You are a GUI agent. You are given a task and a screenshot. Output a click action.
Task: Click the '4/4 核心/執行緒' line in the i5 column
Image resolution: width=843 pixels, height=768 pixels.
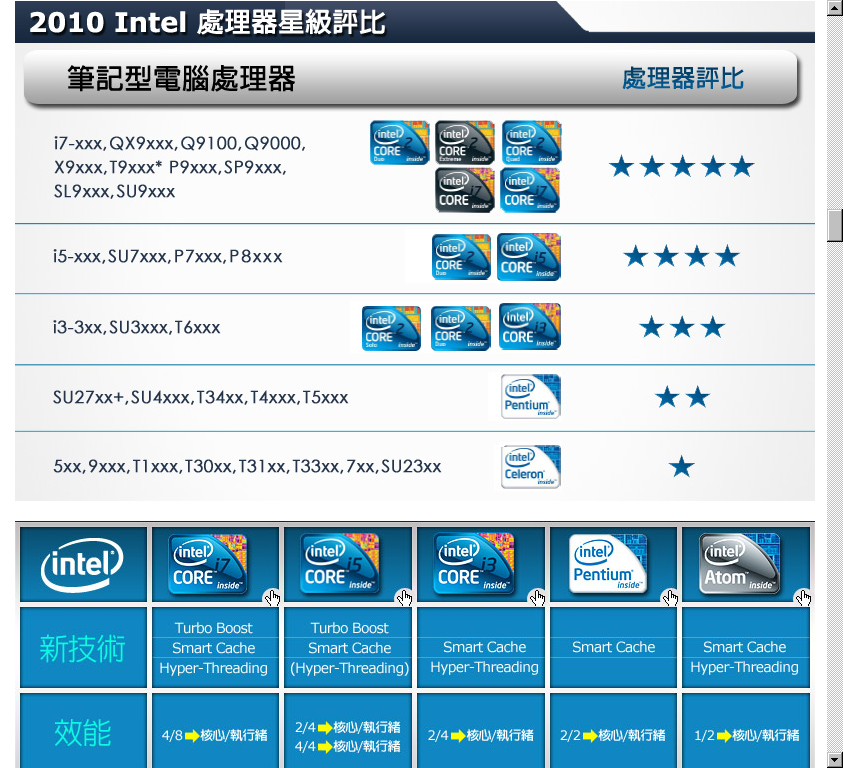348,746
